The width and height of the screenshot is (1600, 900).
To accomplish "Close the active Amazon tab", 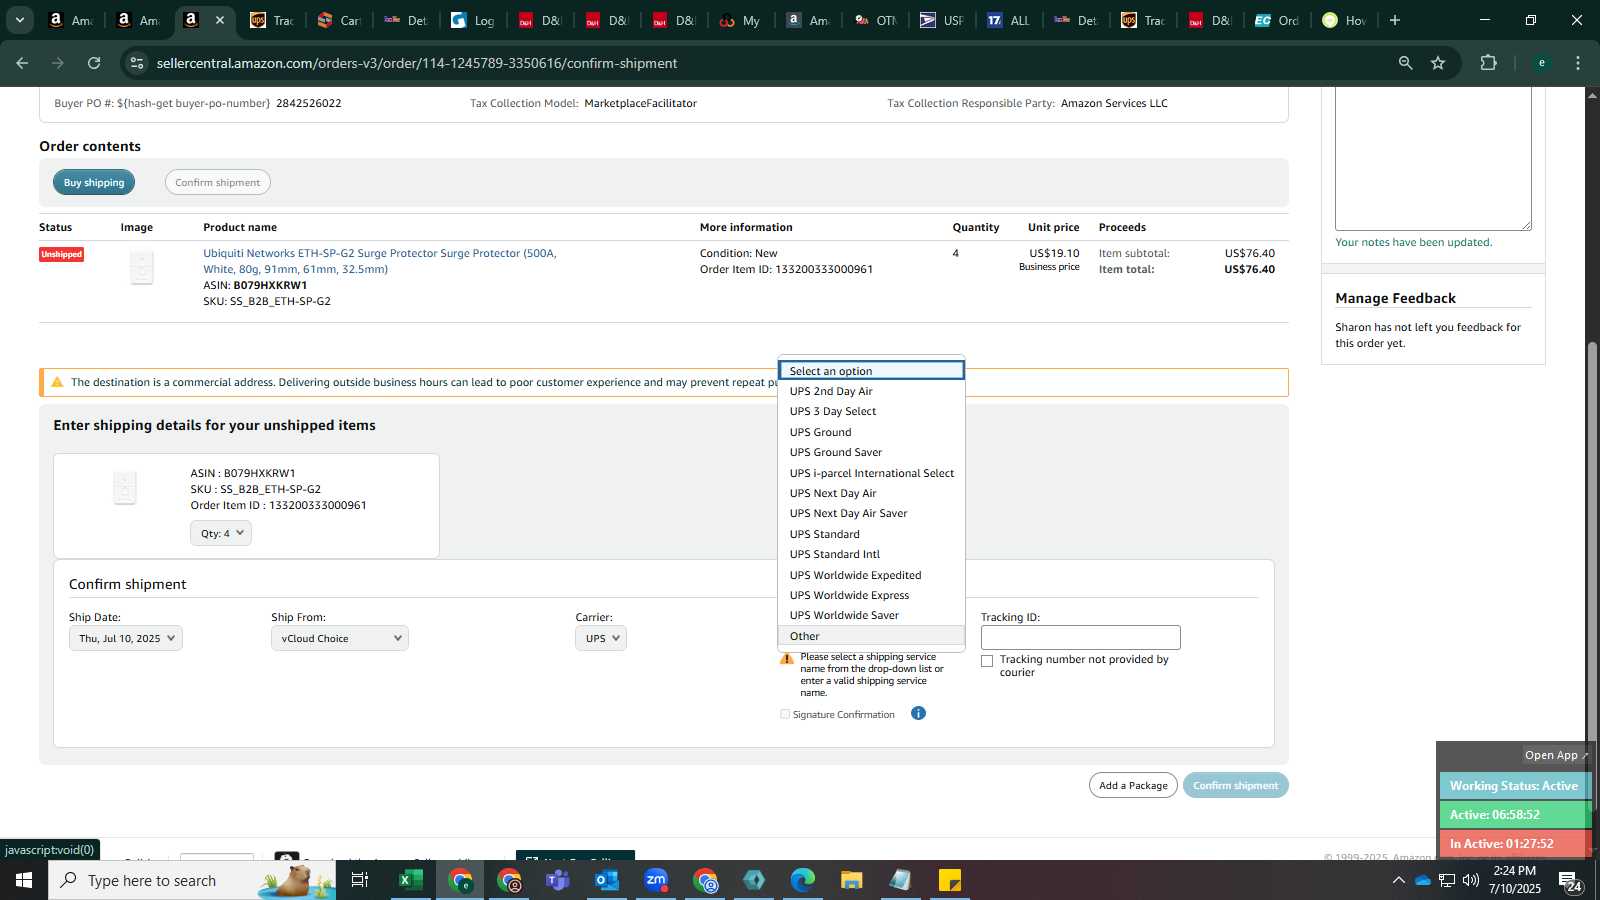I will [x=220, y=20].
